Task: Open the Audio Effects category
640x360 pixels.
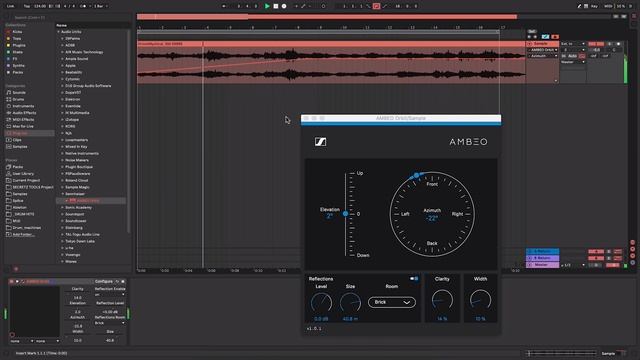Action: (24, 113)
